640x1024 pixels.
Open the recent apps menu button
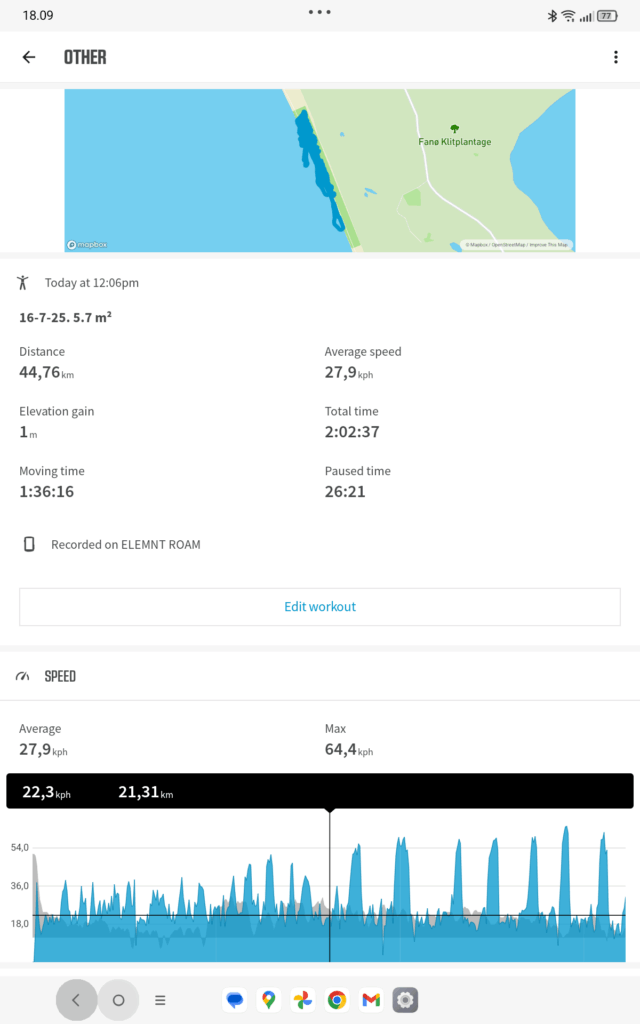coord(160,1000)
